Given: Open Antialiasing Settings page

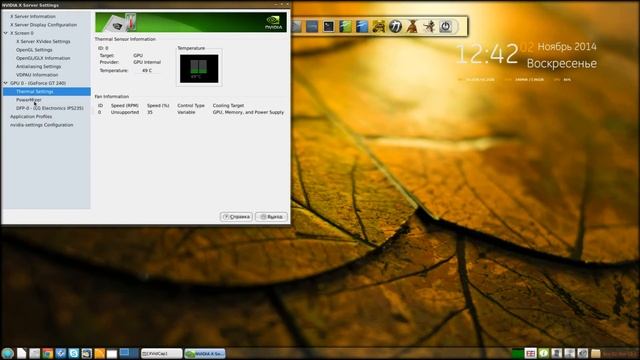Looking at the screenshot, I should pos(38,66).
